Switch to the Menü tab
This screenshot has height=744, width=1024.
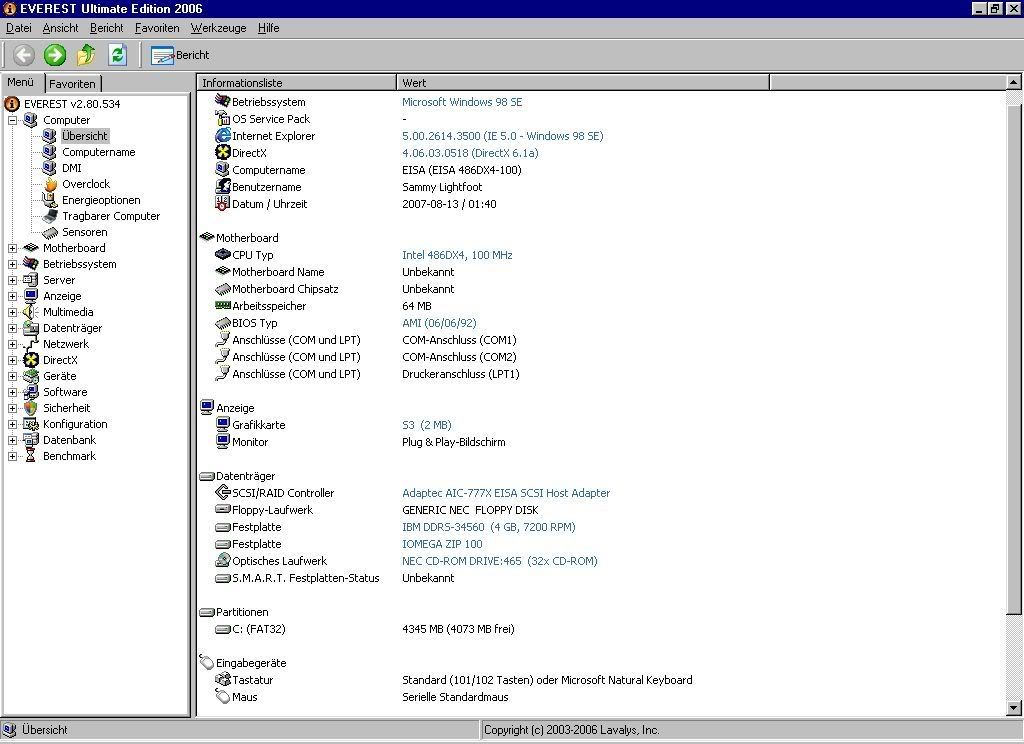[x=22, y=82]
